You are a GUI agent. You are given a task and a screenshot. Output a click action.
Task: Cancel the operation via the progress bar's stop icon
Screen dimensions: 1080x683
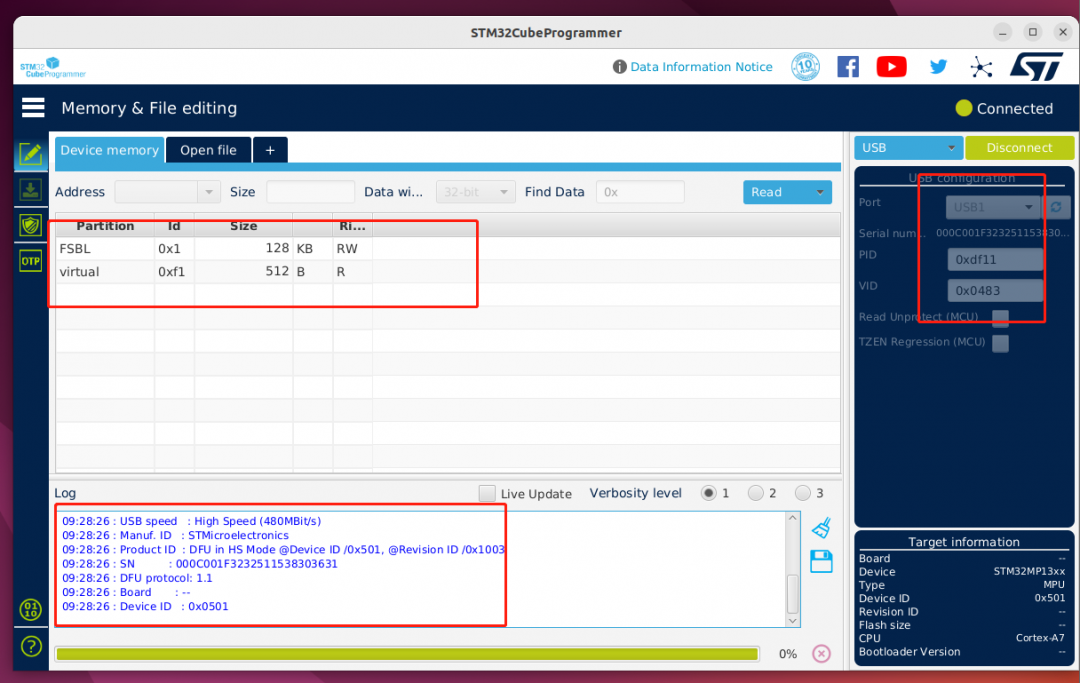[821, 653]
